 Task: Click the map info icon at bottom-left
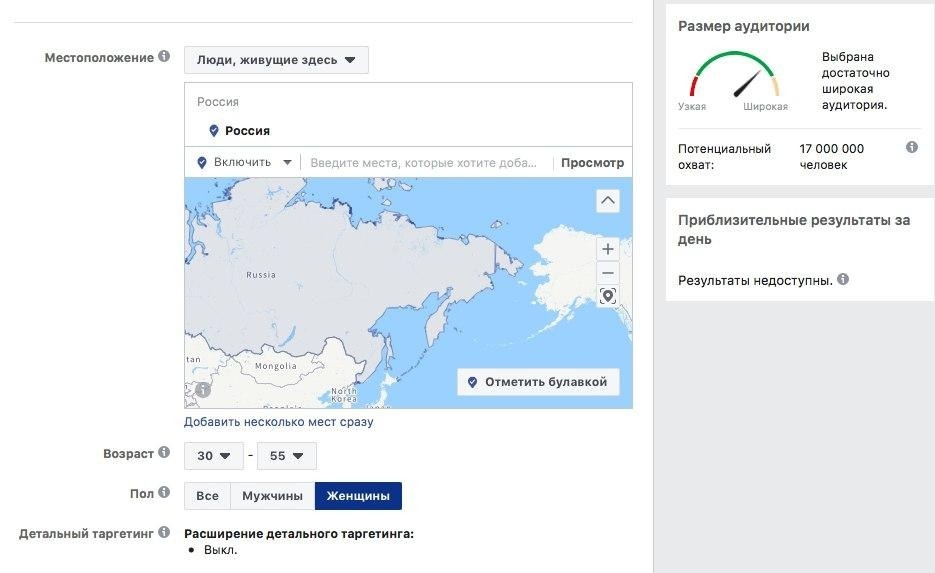(x=203, y=390)
